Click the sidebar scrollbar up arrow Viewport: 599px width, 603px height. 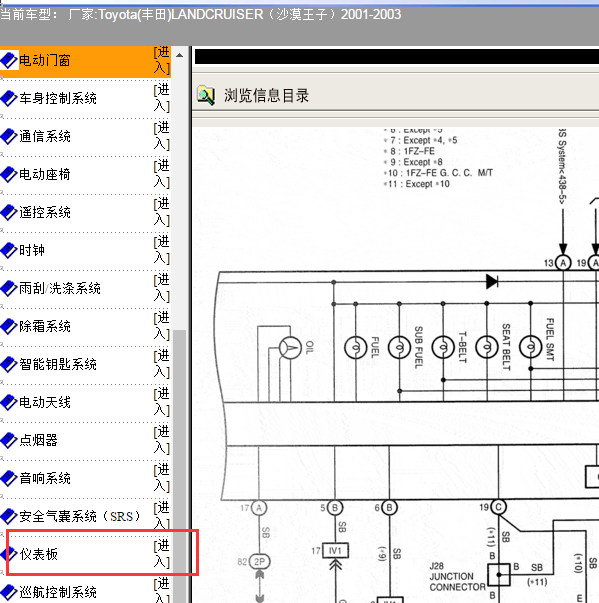tap(180, 55)
